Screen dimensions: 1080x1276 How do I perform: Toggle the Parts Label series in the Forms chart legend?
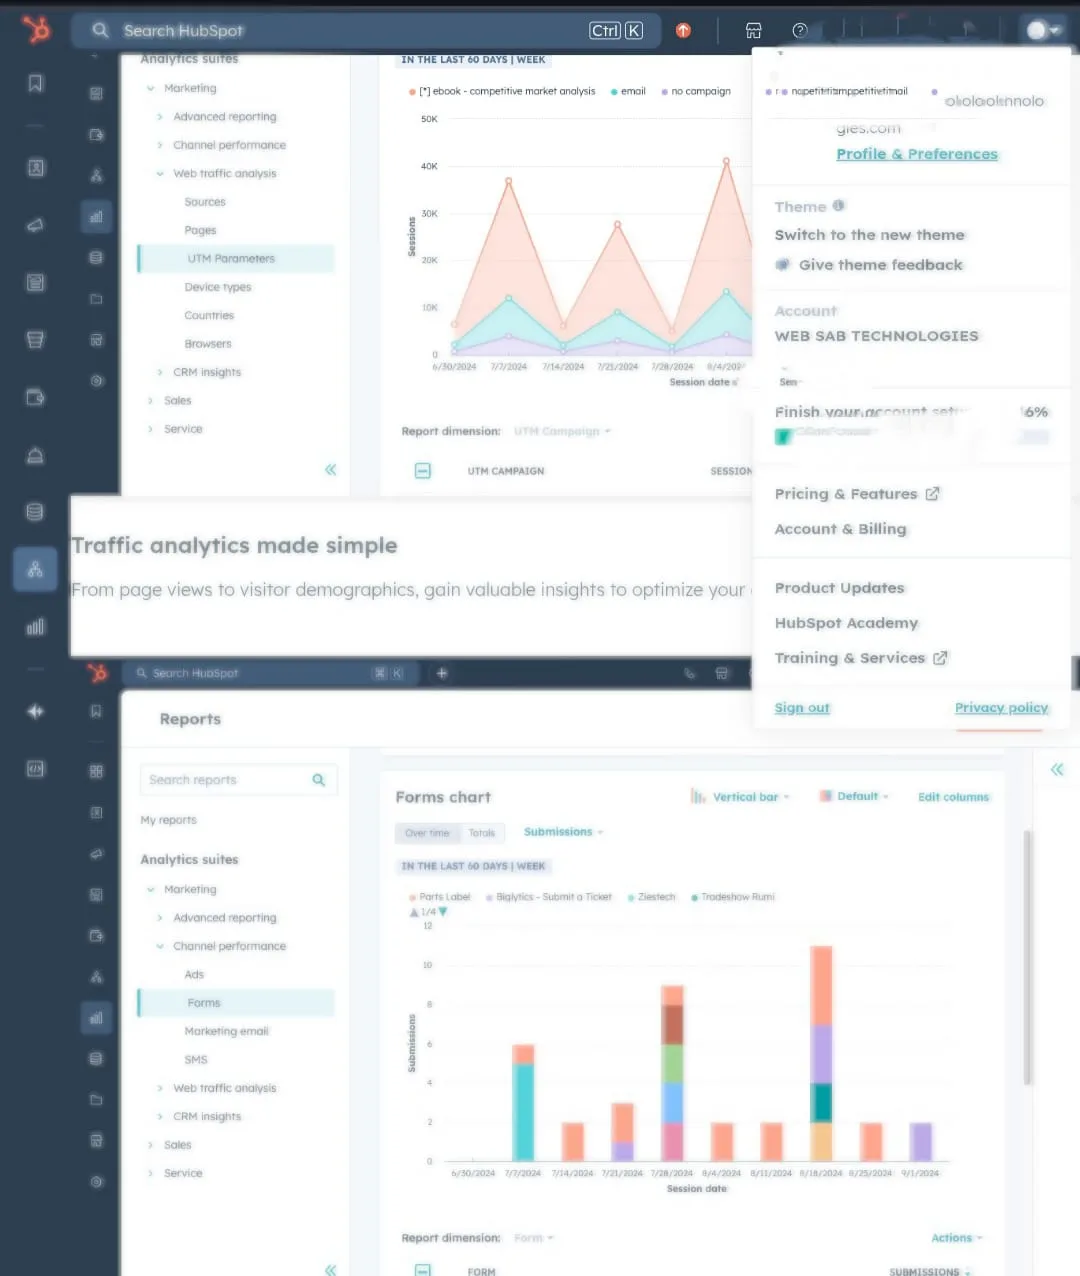click(439, 897)
